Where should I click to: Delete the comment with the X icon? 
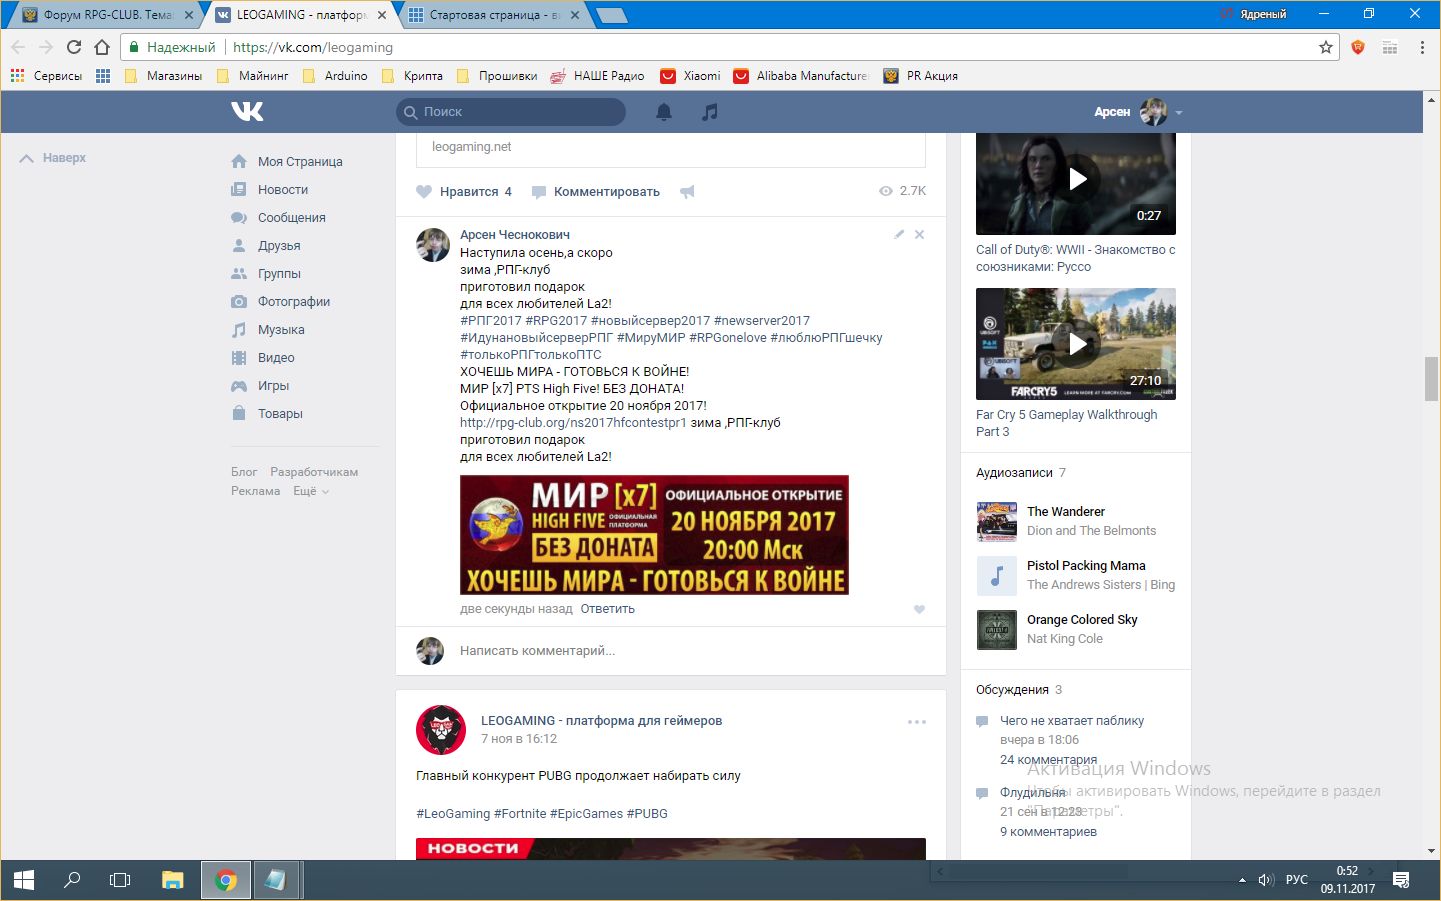919,234
